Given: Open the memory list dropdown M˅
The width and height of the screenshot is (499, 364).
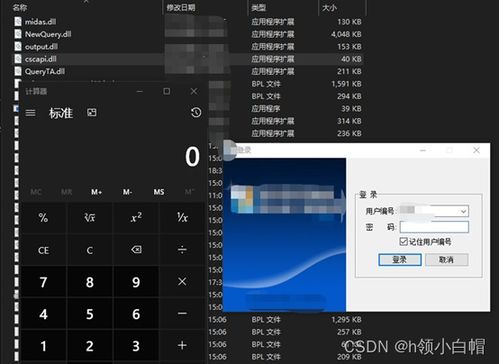Looking at the screenshot, I should 189,192.
